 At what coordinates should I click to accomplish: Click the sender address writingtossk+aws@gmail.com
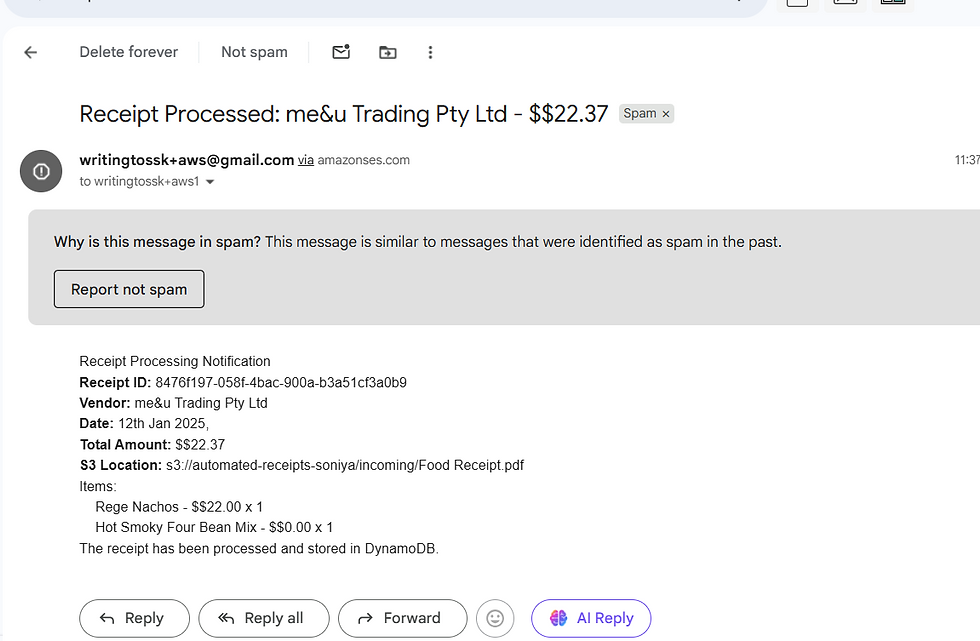pyautogui.click(x=186, y=160)
